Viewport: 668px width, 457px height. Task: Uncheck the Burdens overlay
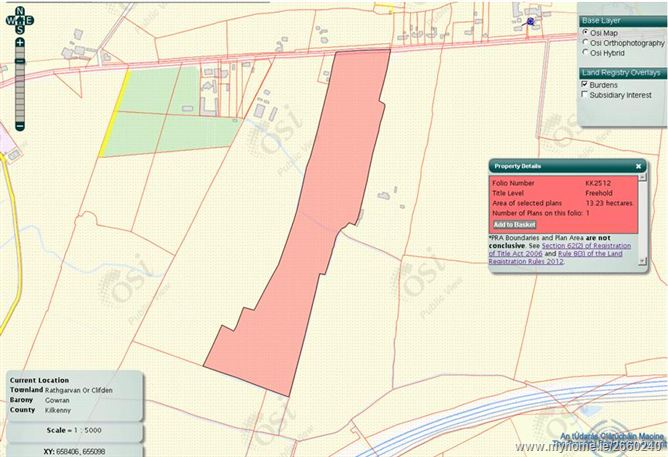tap(586, 85)
